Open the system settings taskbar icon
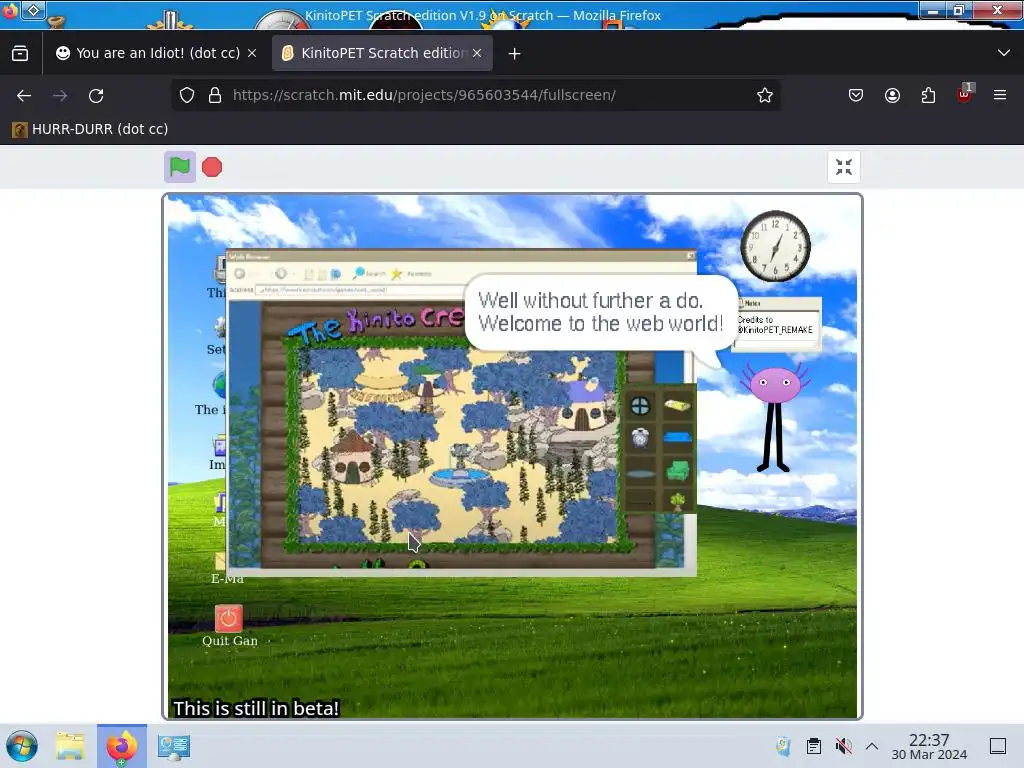Screen dimensions: 1024x768 pos(174,746)
